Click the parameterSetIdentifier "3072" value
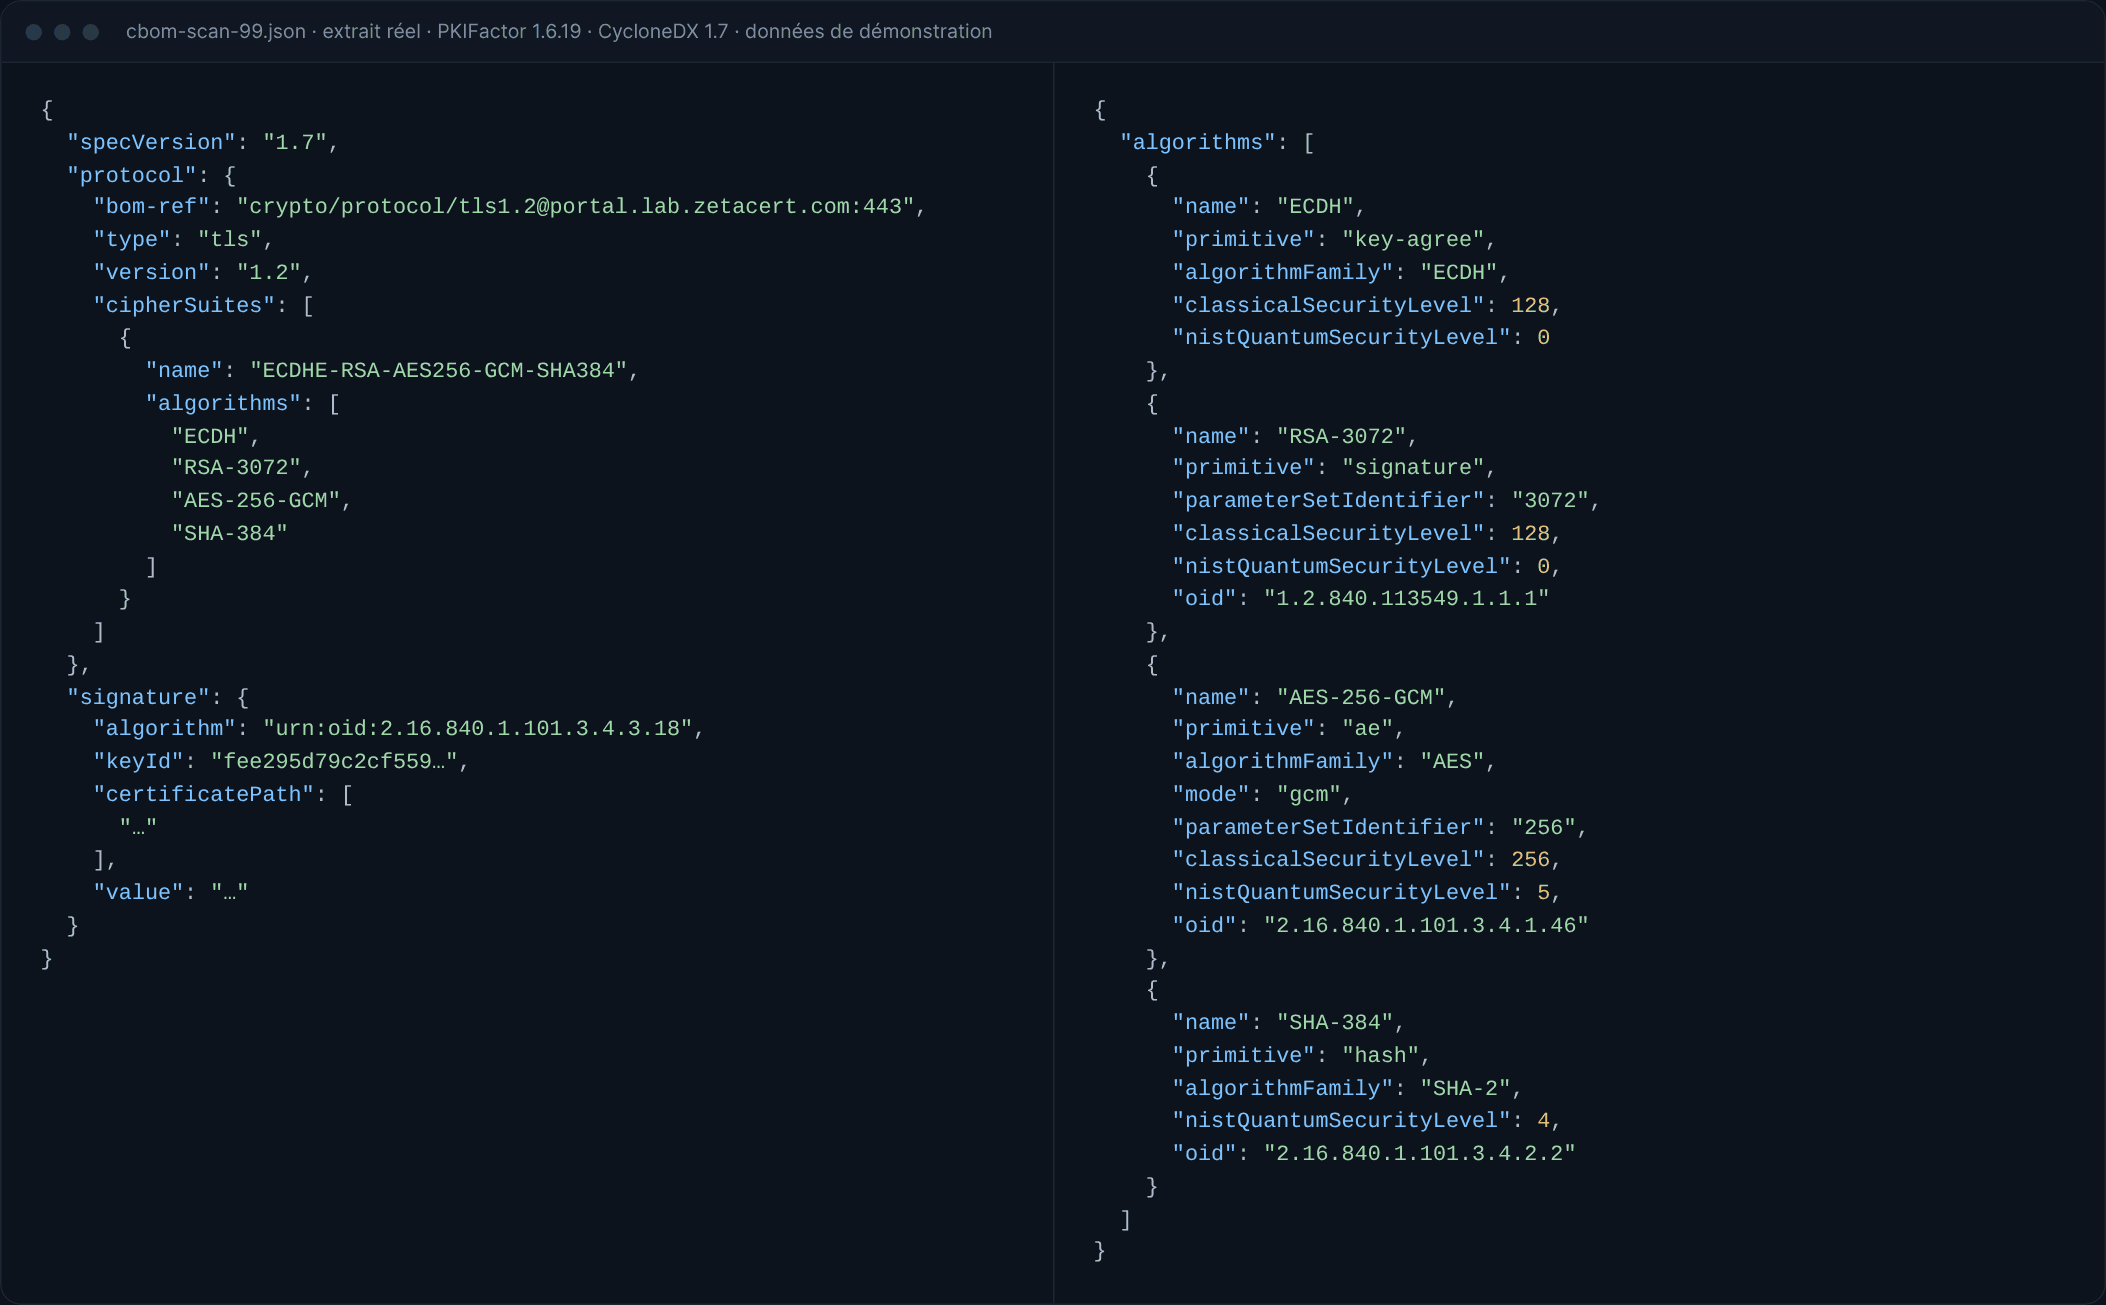The height and width of the screenshot is (1305, 2106). click(1550, 500)
